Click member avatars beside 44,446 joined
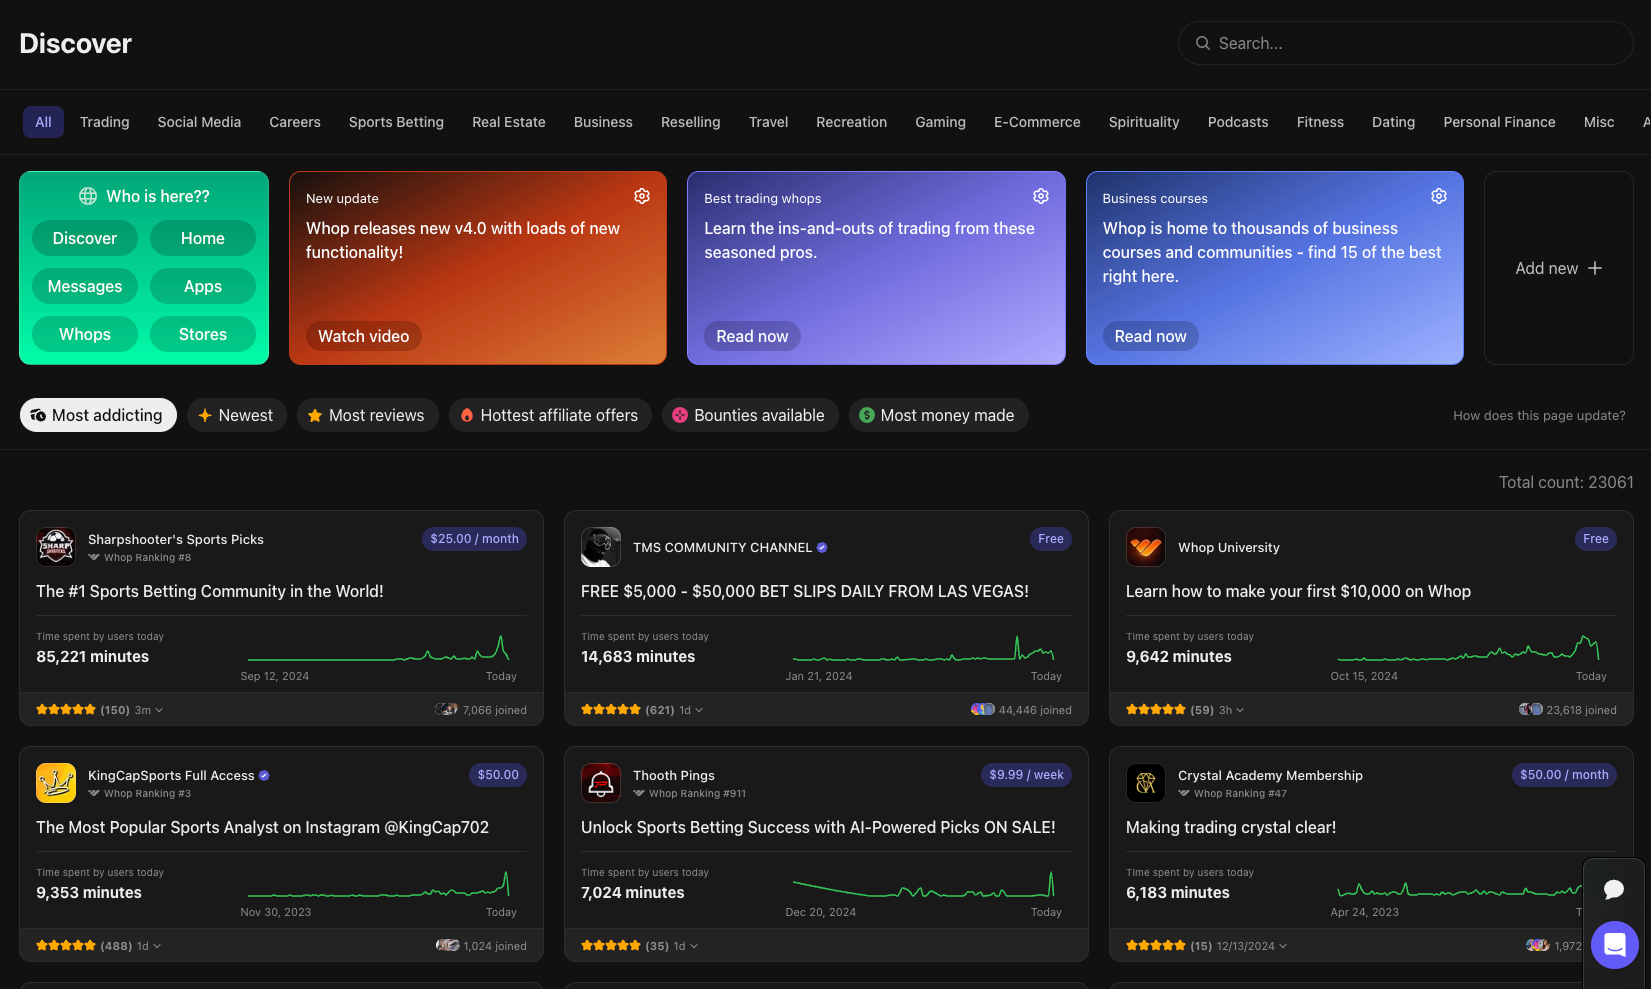 983,710
